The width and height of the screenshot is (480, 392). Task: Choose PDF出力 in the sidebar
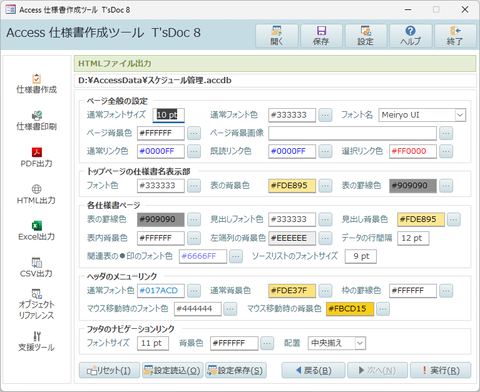pos(37,158)
